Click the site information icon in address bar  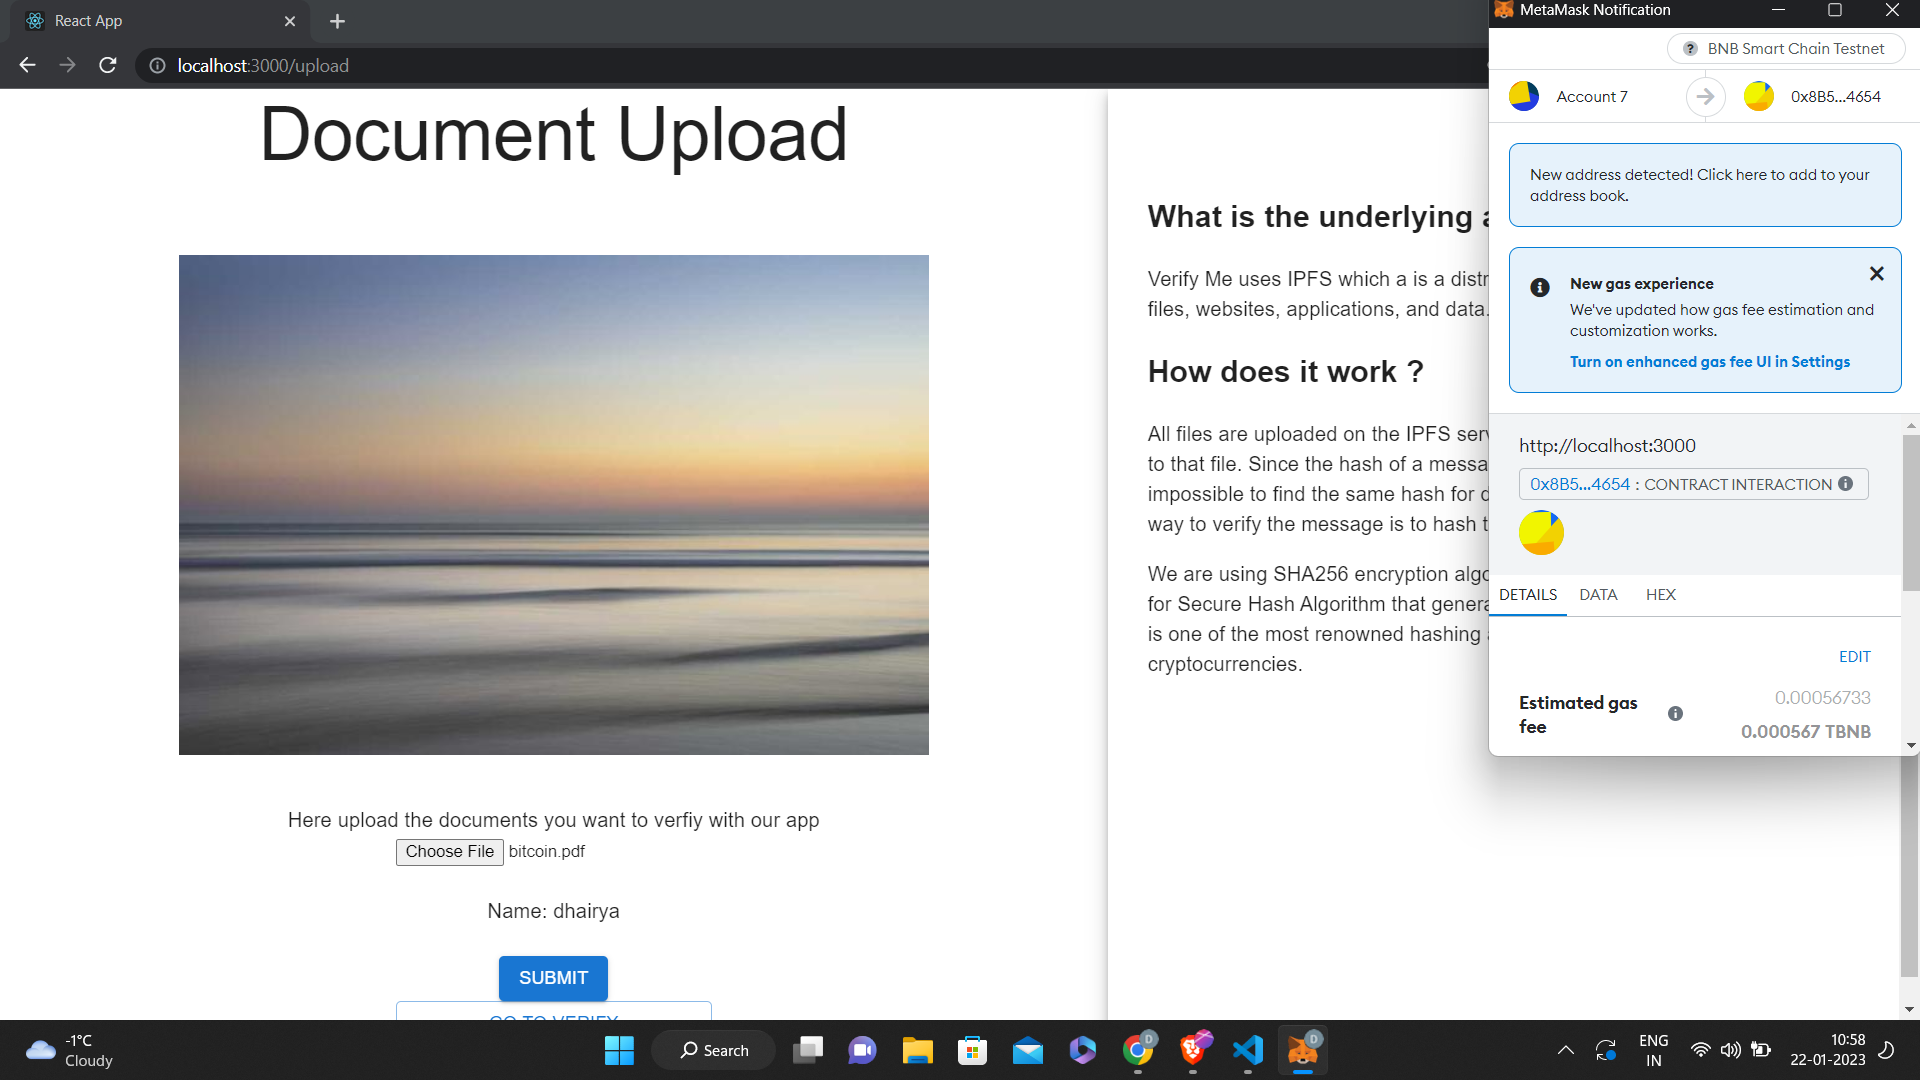pos(157,66)
